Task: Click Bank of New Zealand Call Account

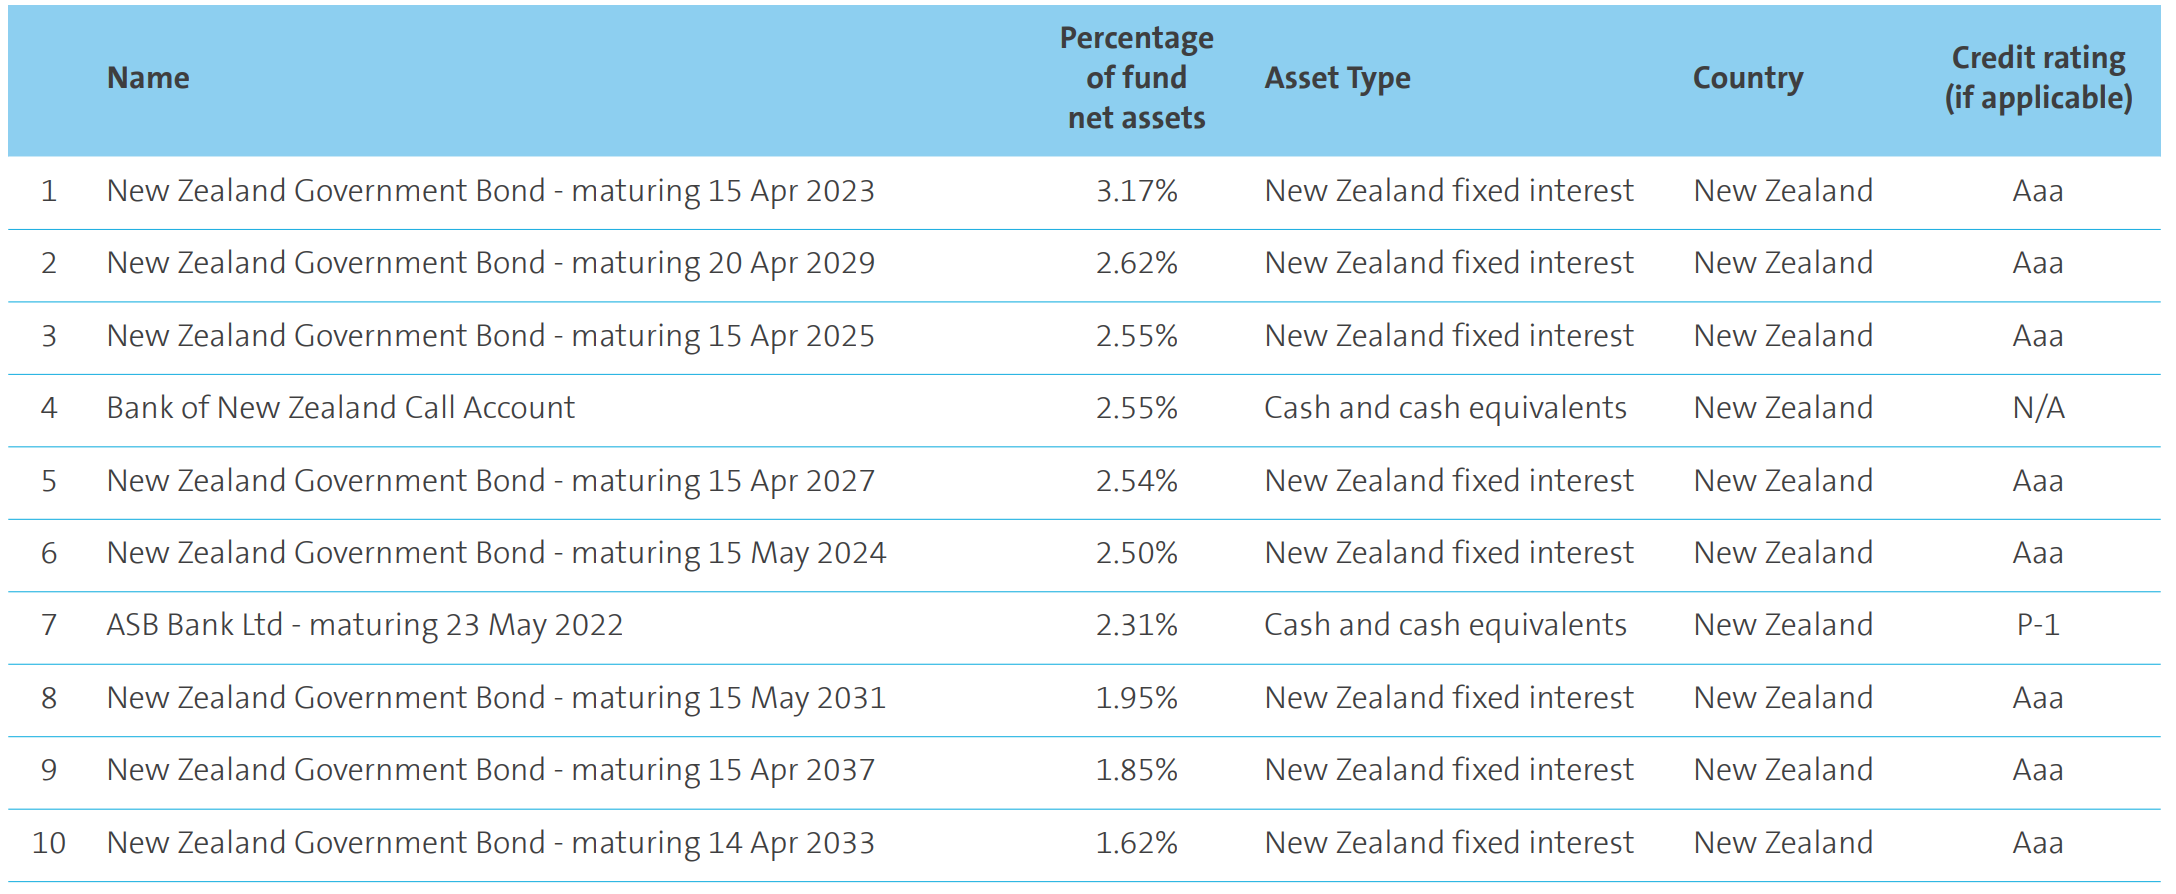Action: point(340,408)
